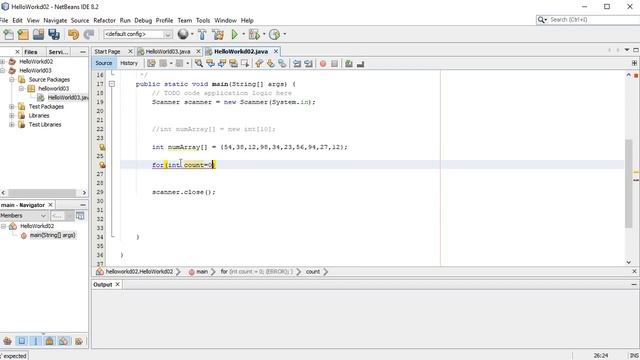The image size is (640, 360).
Task: Collapse main method fold at line 17
Action: coord(111,84)
